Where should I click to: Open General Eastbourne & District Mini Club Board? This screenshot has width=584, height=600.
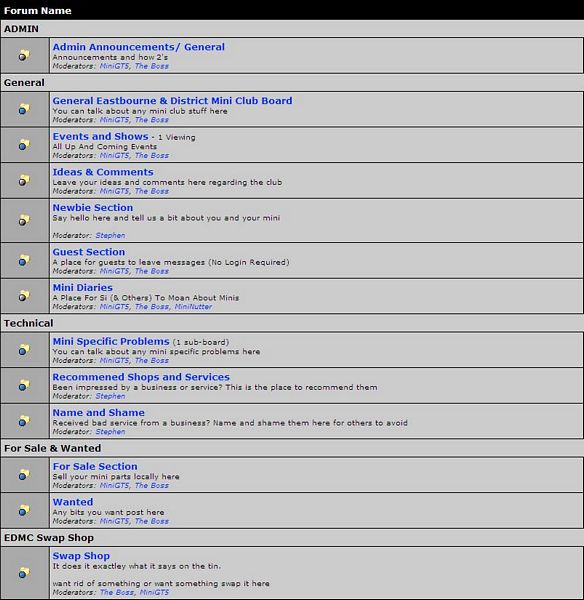[x=172, y=101]
